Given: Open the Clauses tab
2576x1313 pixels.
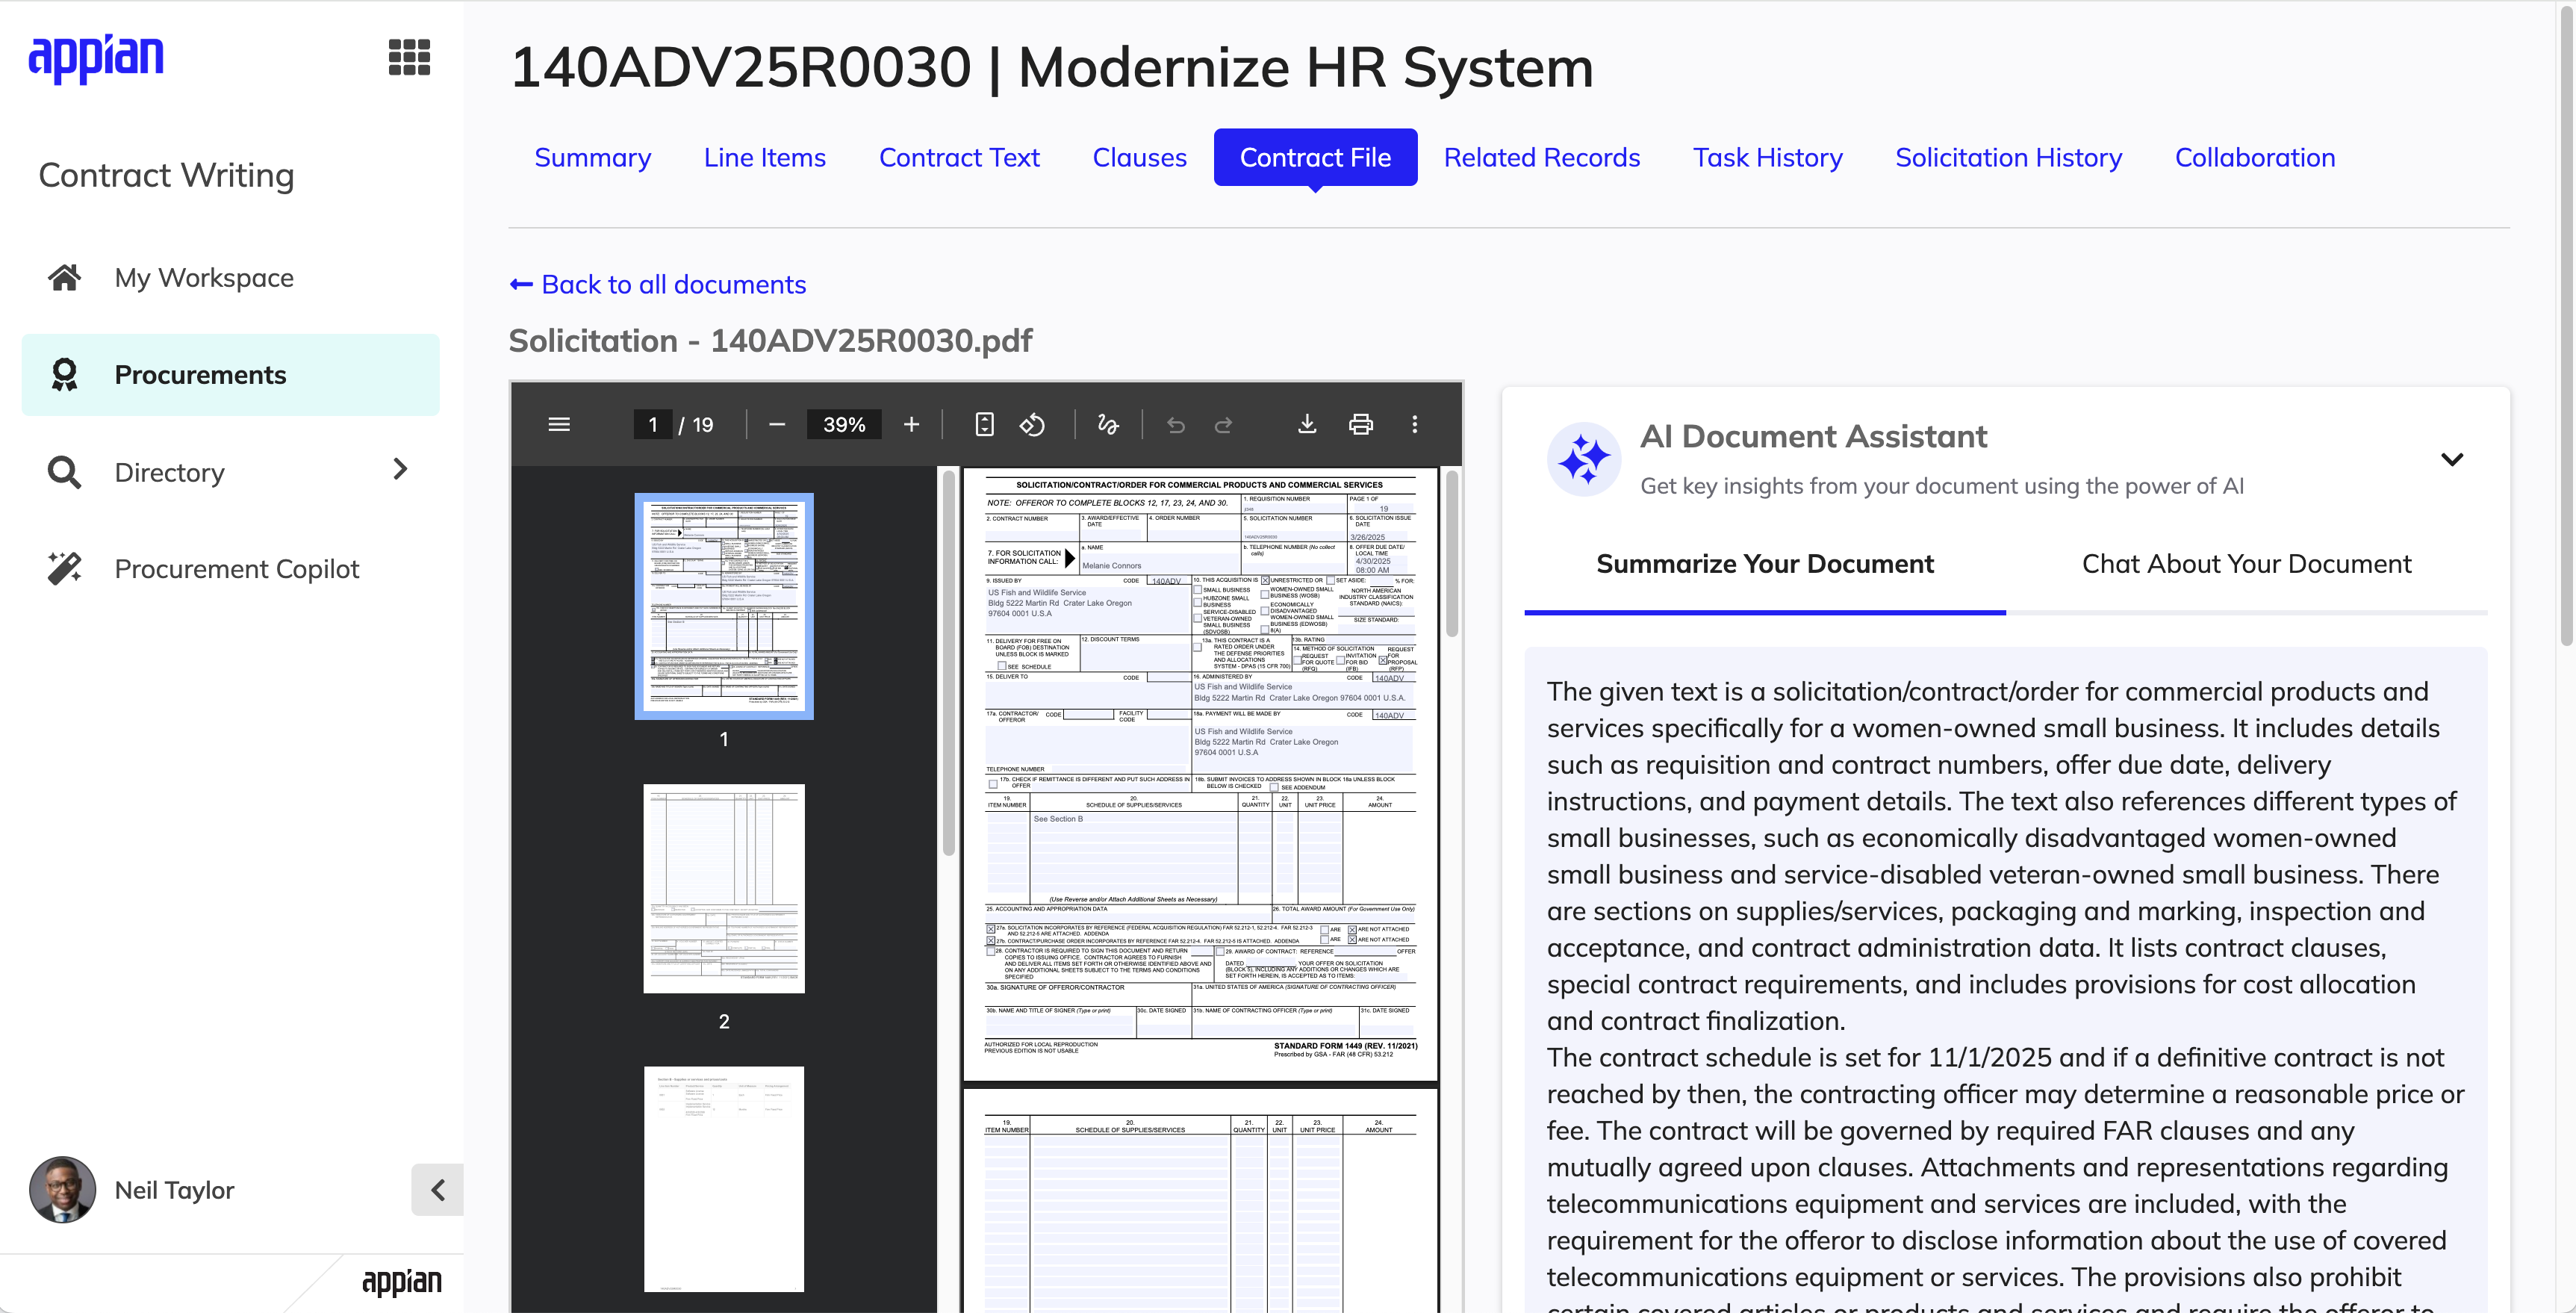Looking at the screenshot, I should pos(1139,157).
